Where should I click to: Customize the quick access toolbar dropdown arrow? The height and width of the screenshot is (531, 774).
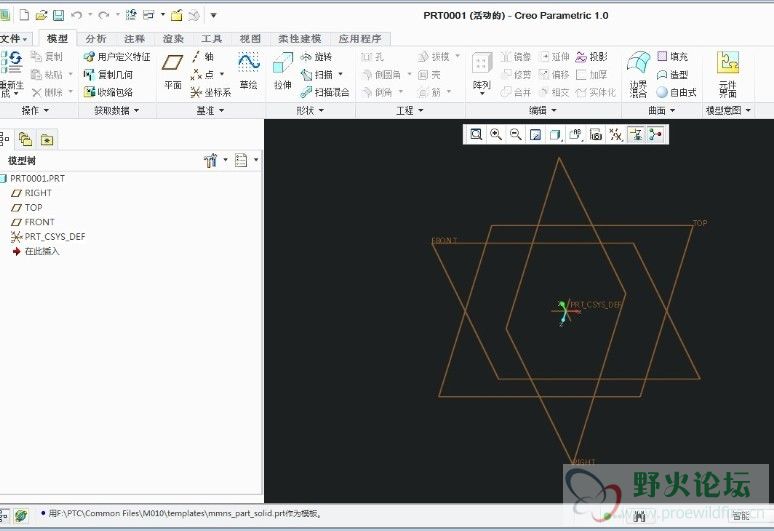click(x=213, y=15)
